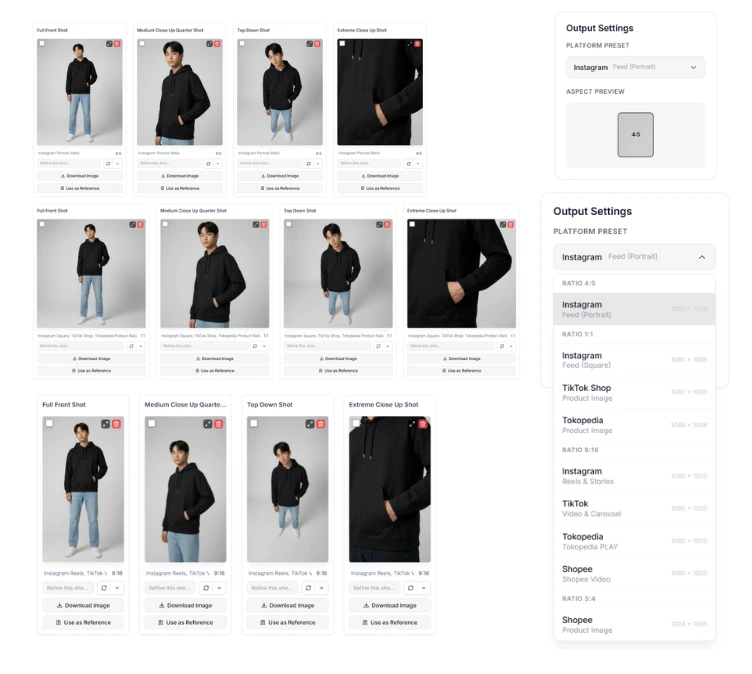The height and width of the screenshot is (674, 752).
Task: Enlarge the 9:16 Top Down Shot image
Action: point(310,424)
